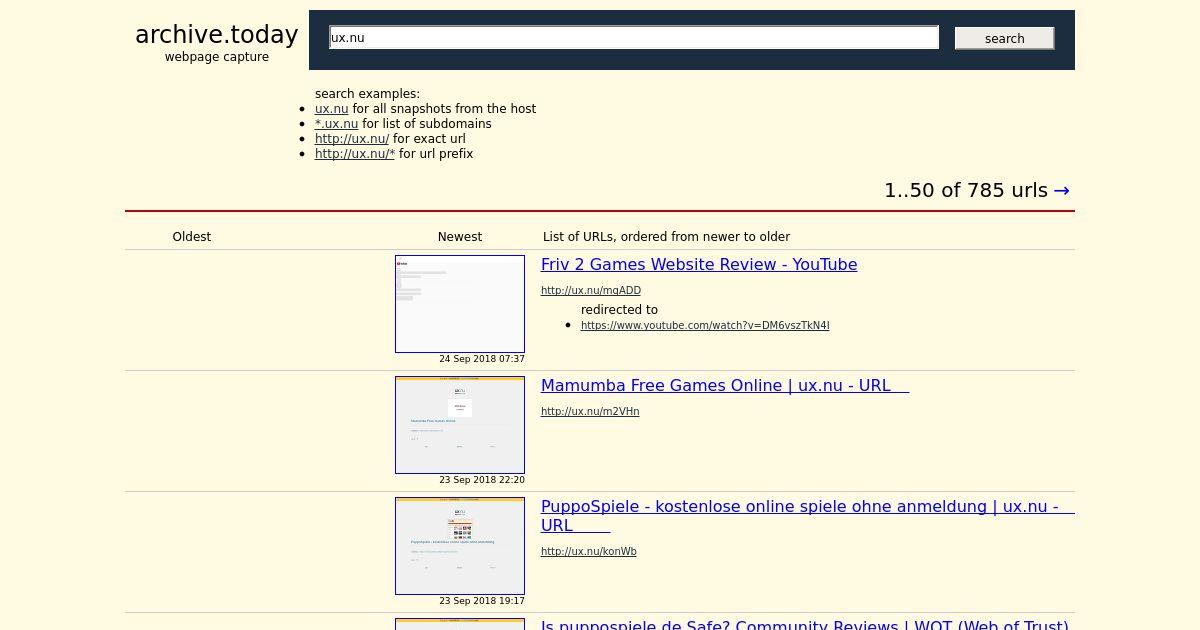Open the *.ux.nu subdomains example link
1200x630 pixels.
pos(336,124)
